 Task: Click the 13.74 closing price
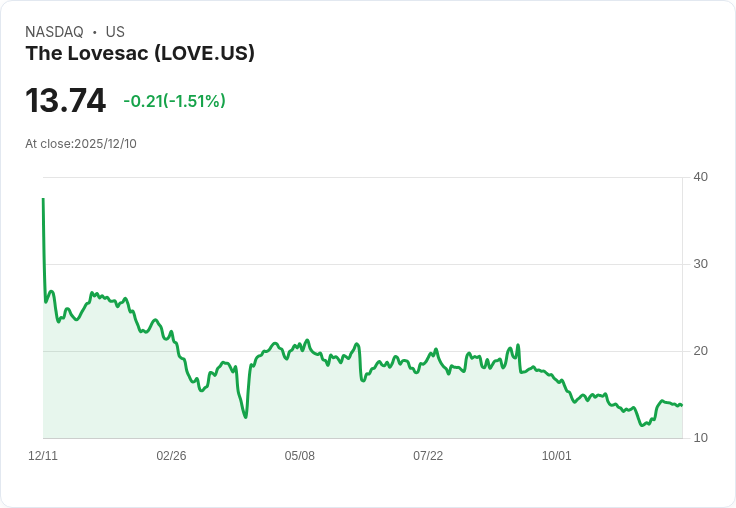[66, 101]
